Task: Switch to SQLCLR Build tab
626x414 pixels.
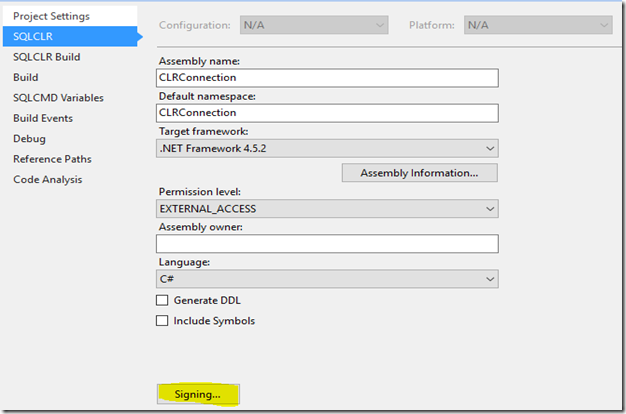Action: tap(47, 57)
